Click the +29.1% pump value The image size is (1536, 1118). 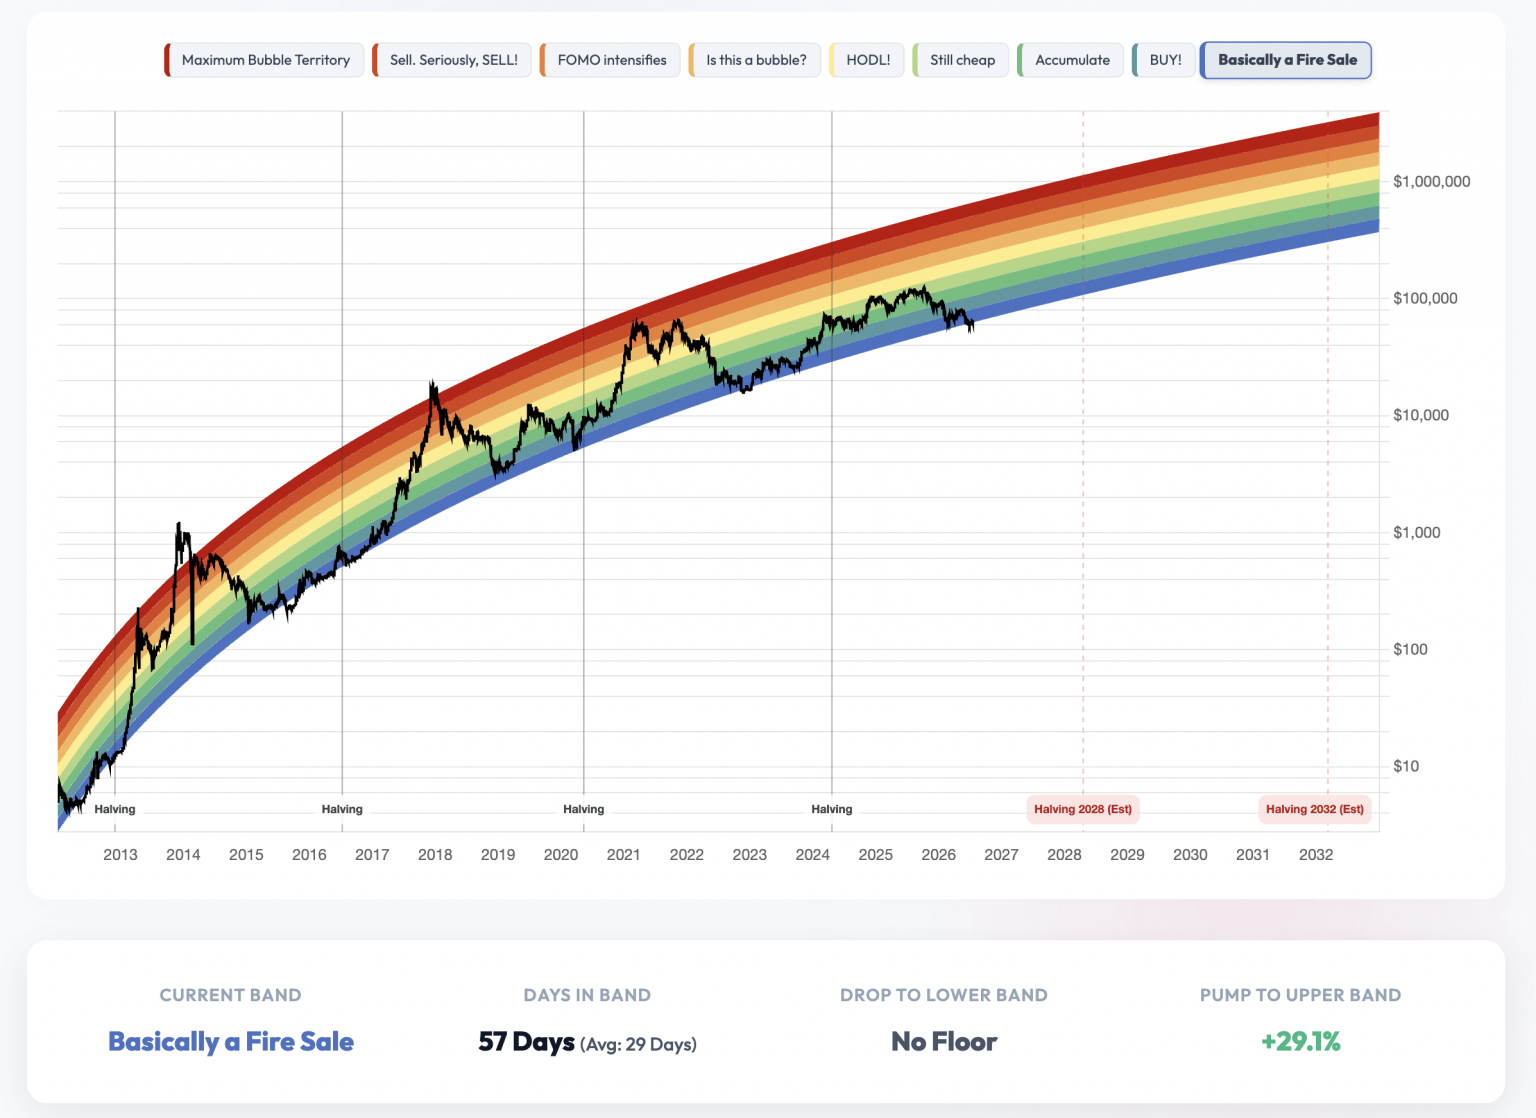pos(1301,1042)
